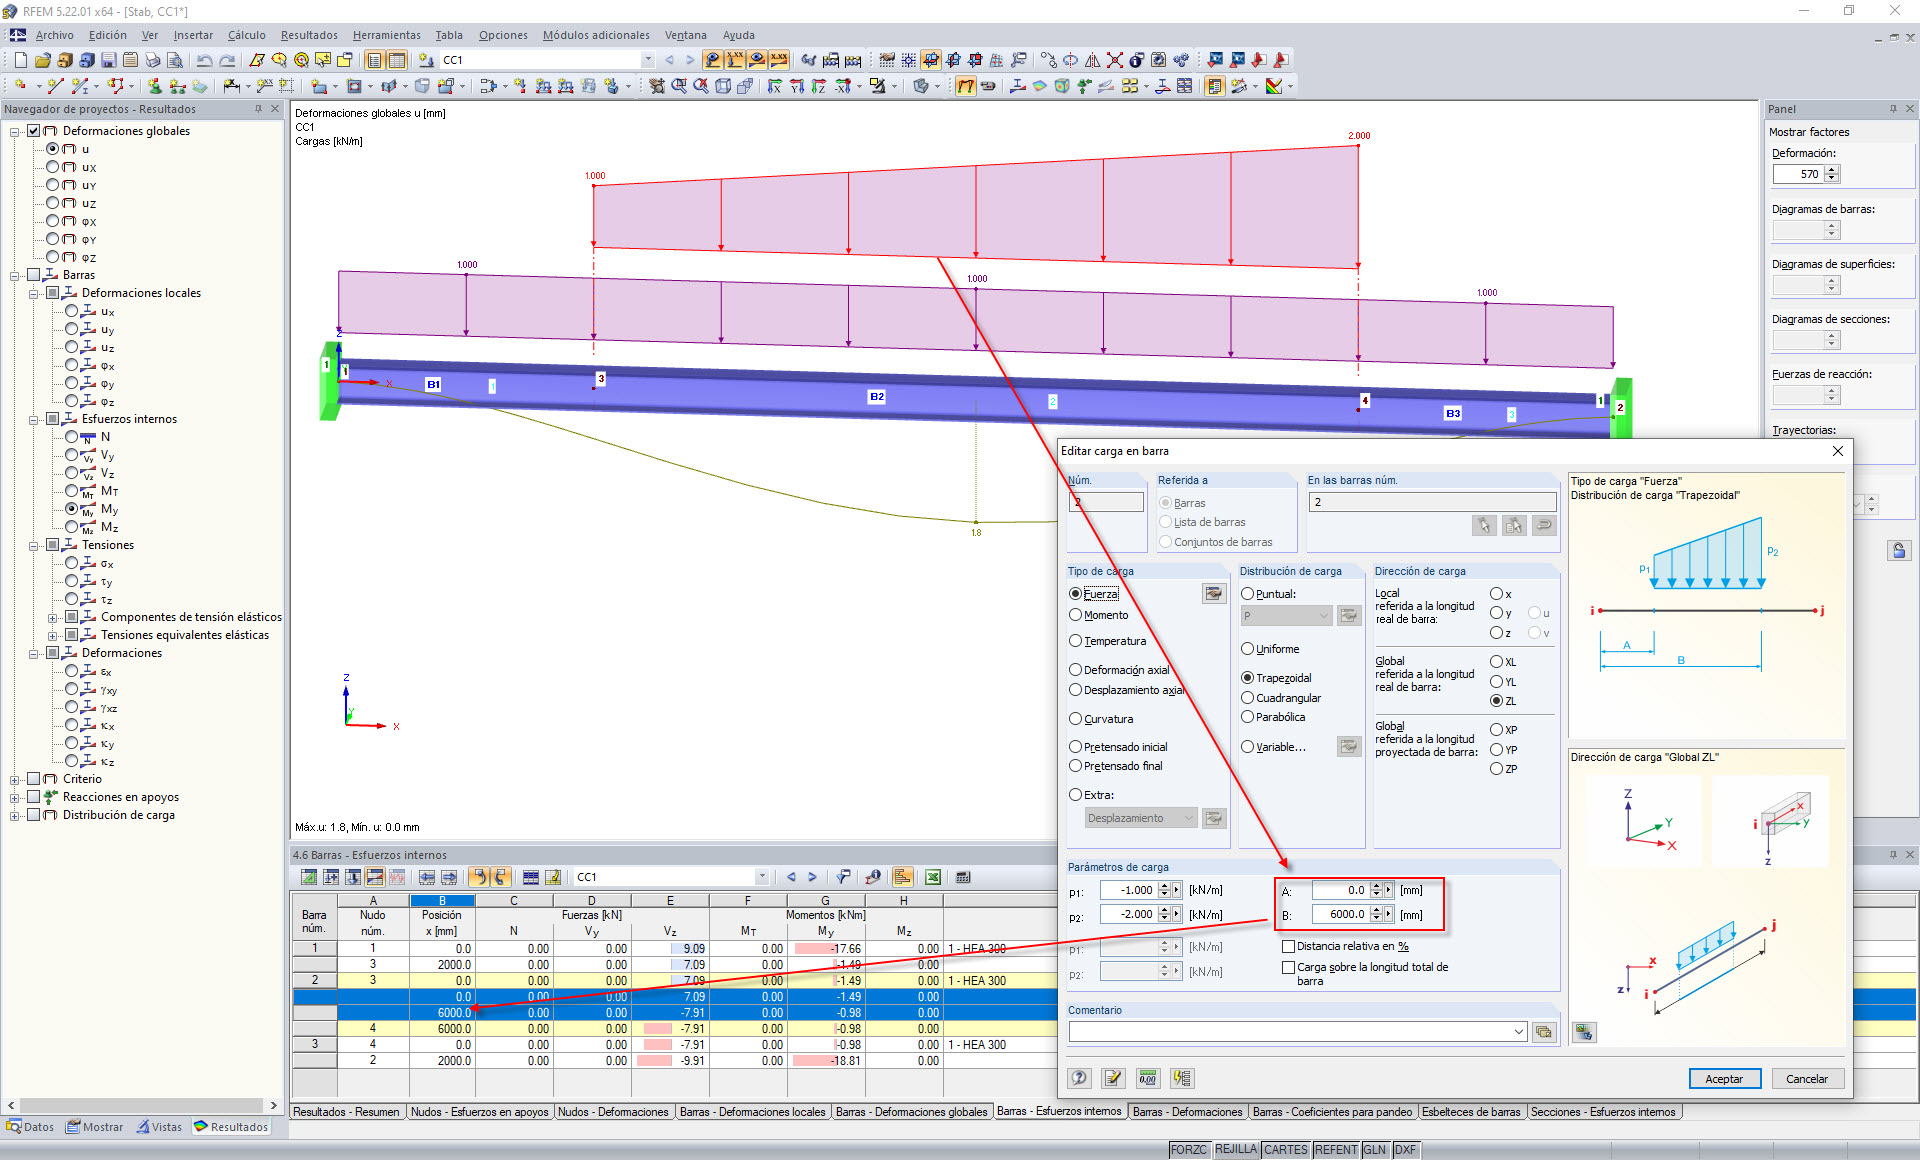Switch to Nudos - Deformaciones tab
Image resolution: width=1920 pixels, height=1160 pixels.
point(613,1112)
